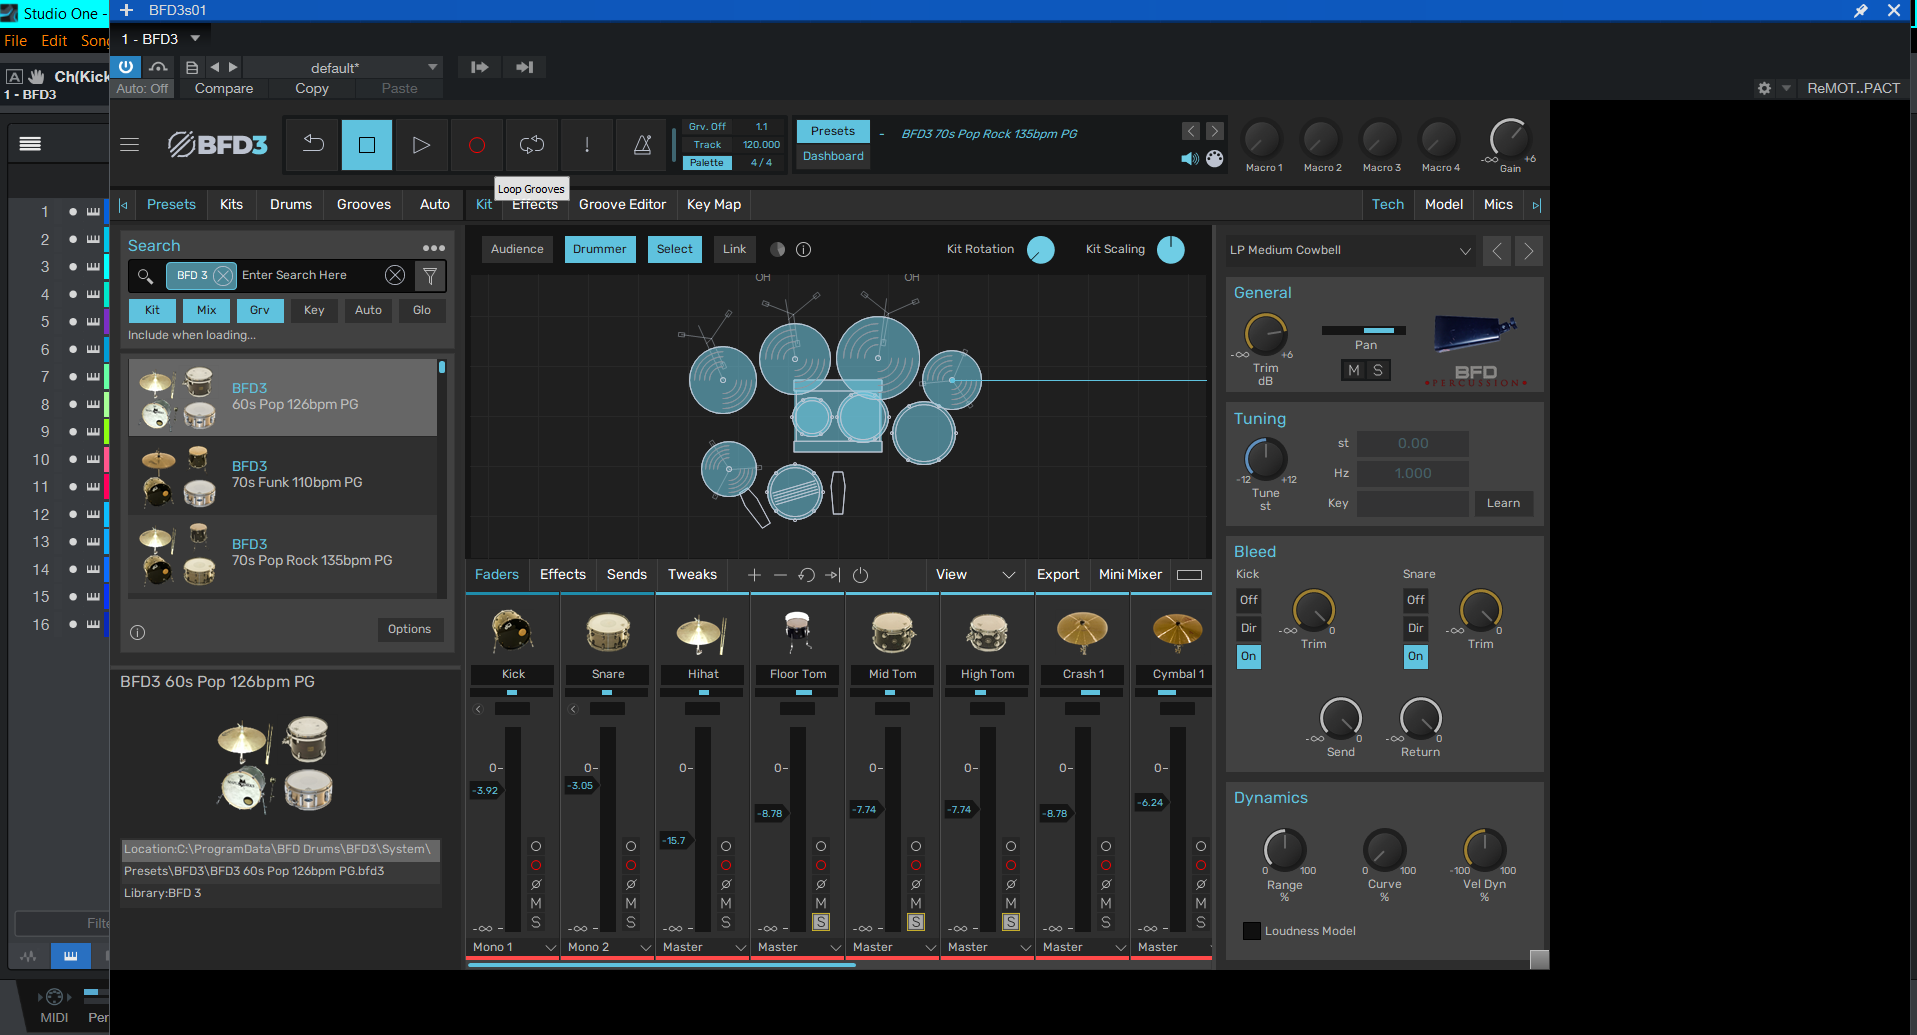Start playback with the play button

[x=421, y=145]
